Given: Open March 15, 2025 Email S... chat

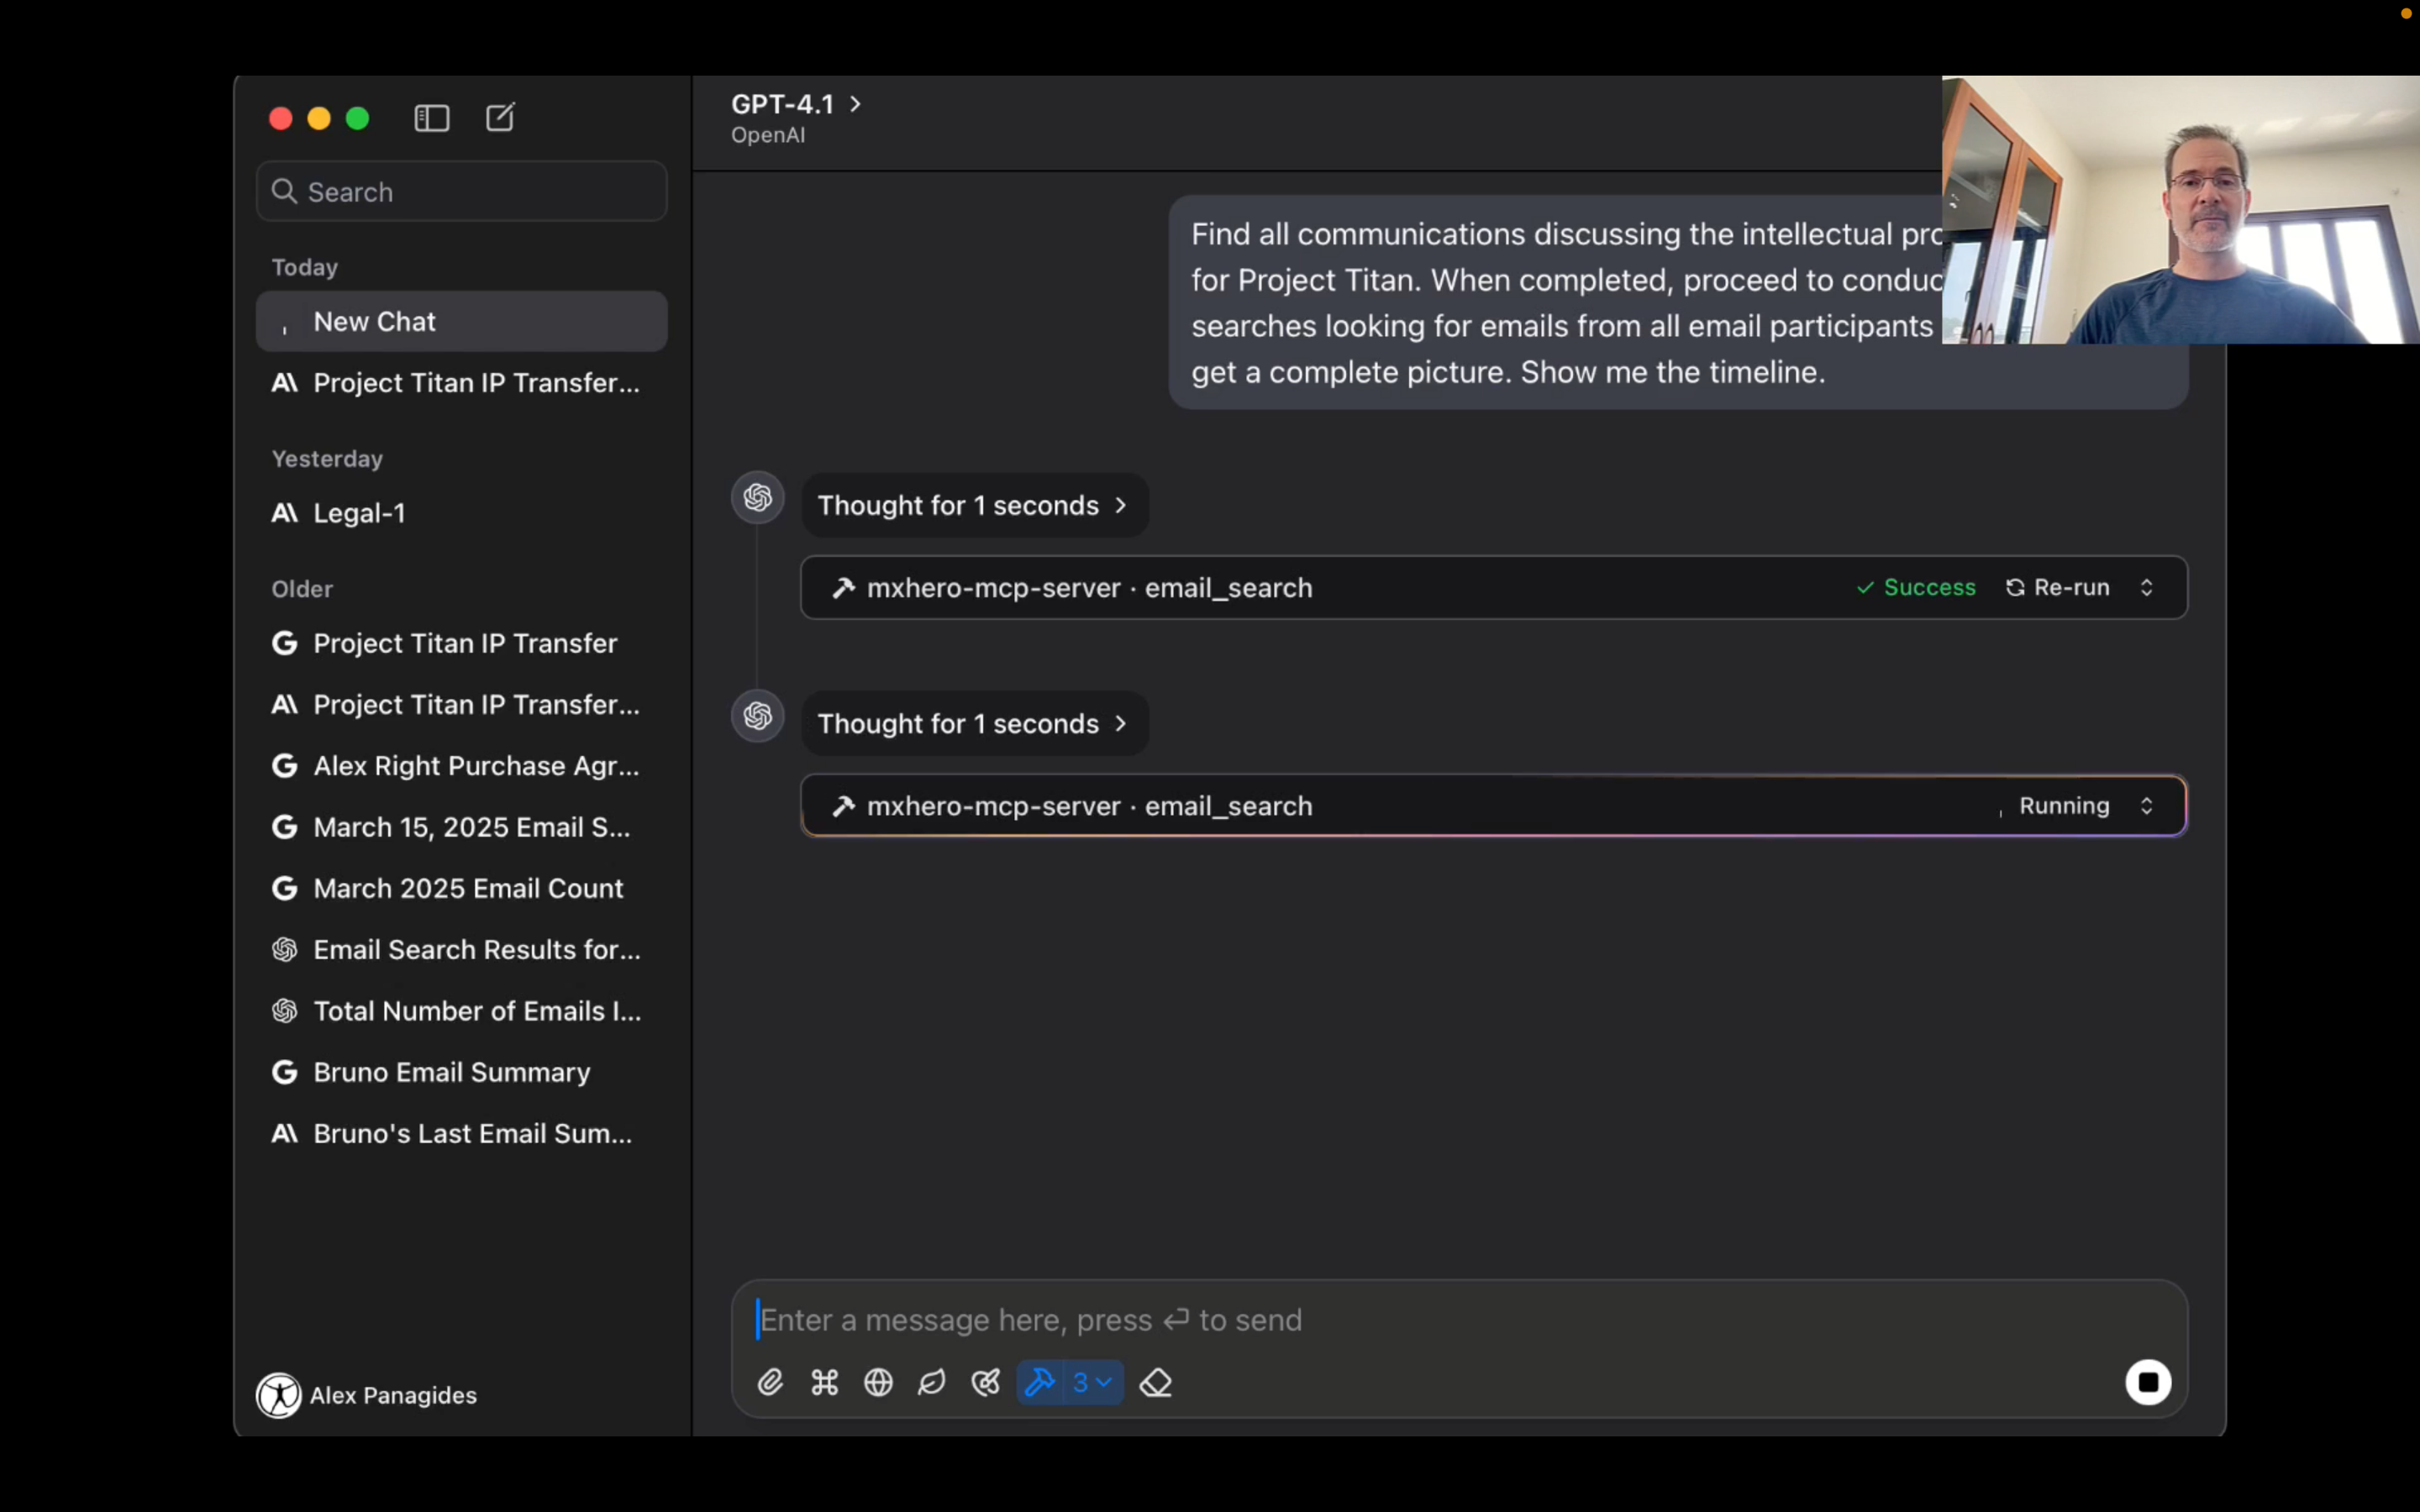Looking at the screenshot, I should tap(461, 827).
